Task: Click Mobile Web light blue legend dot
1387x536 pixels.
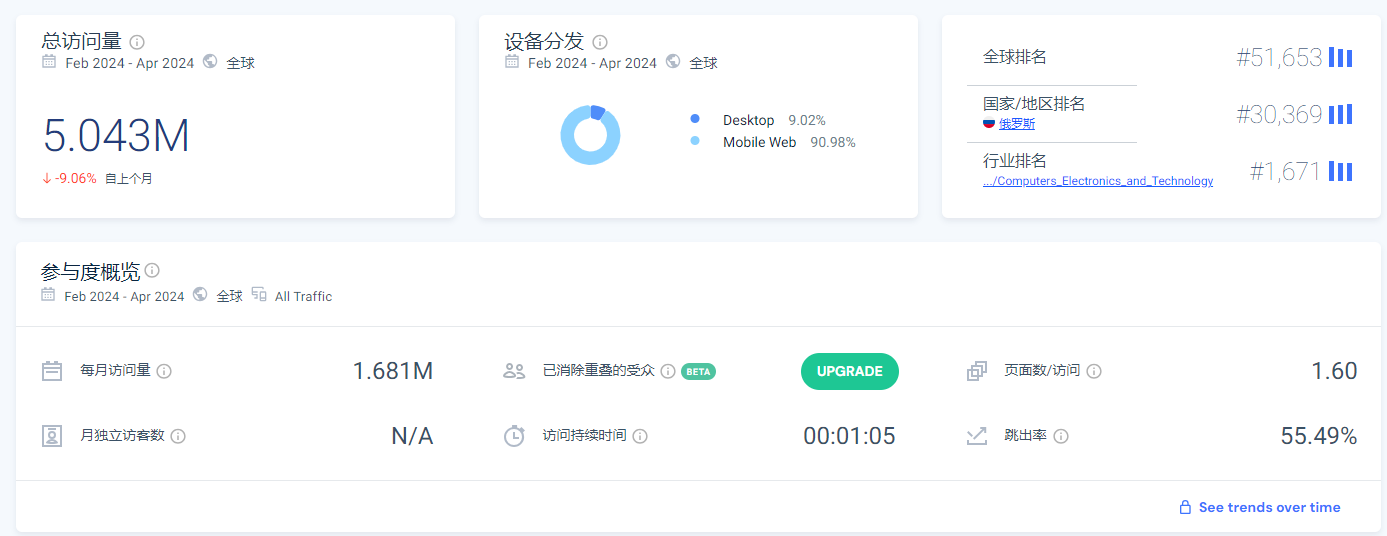Action: pyautogui.click(x=695, y=141)
